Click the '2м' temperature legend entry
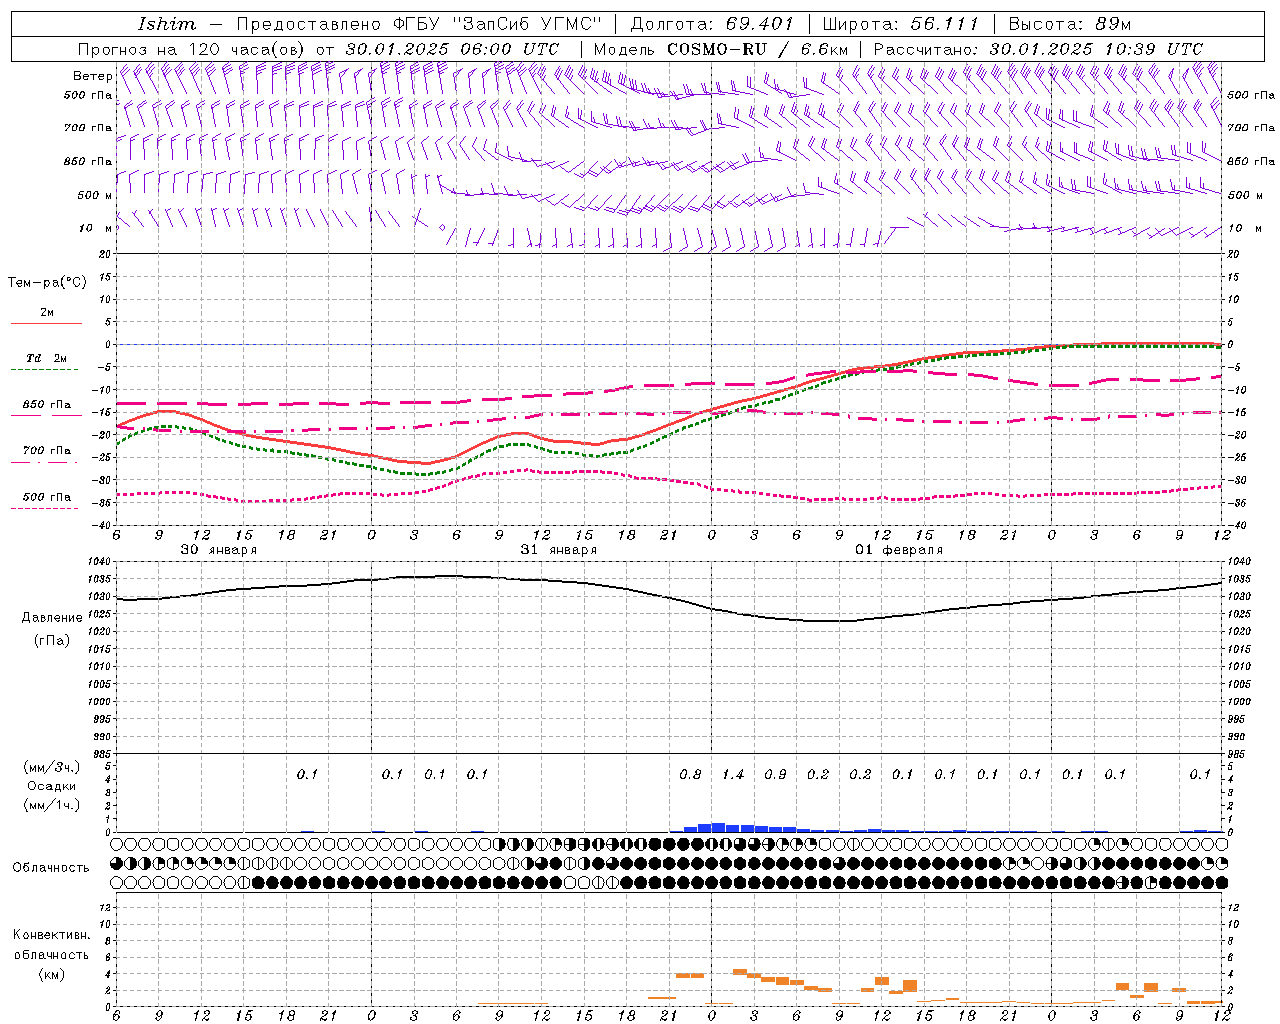1280x1024 pixels. pyautogui.click(x=47, y=313)
